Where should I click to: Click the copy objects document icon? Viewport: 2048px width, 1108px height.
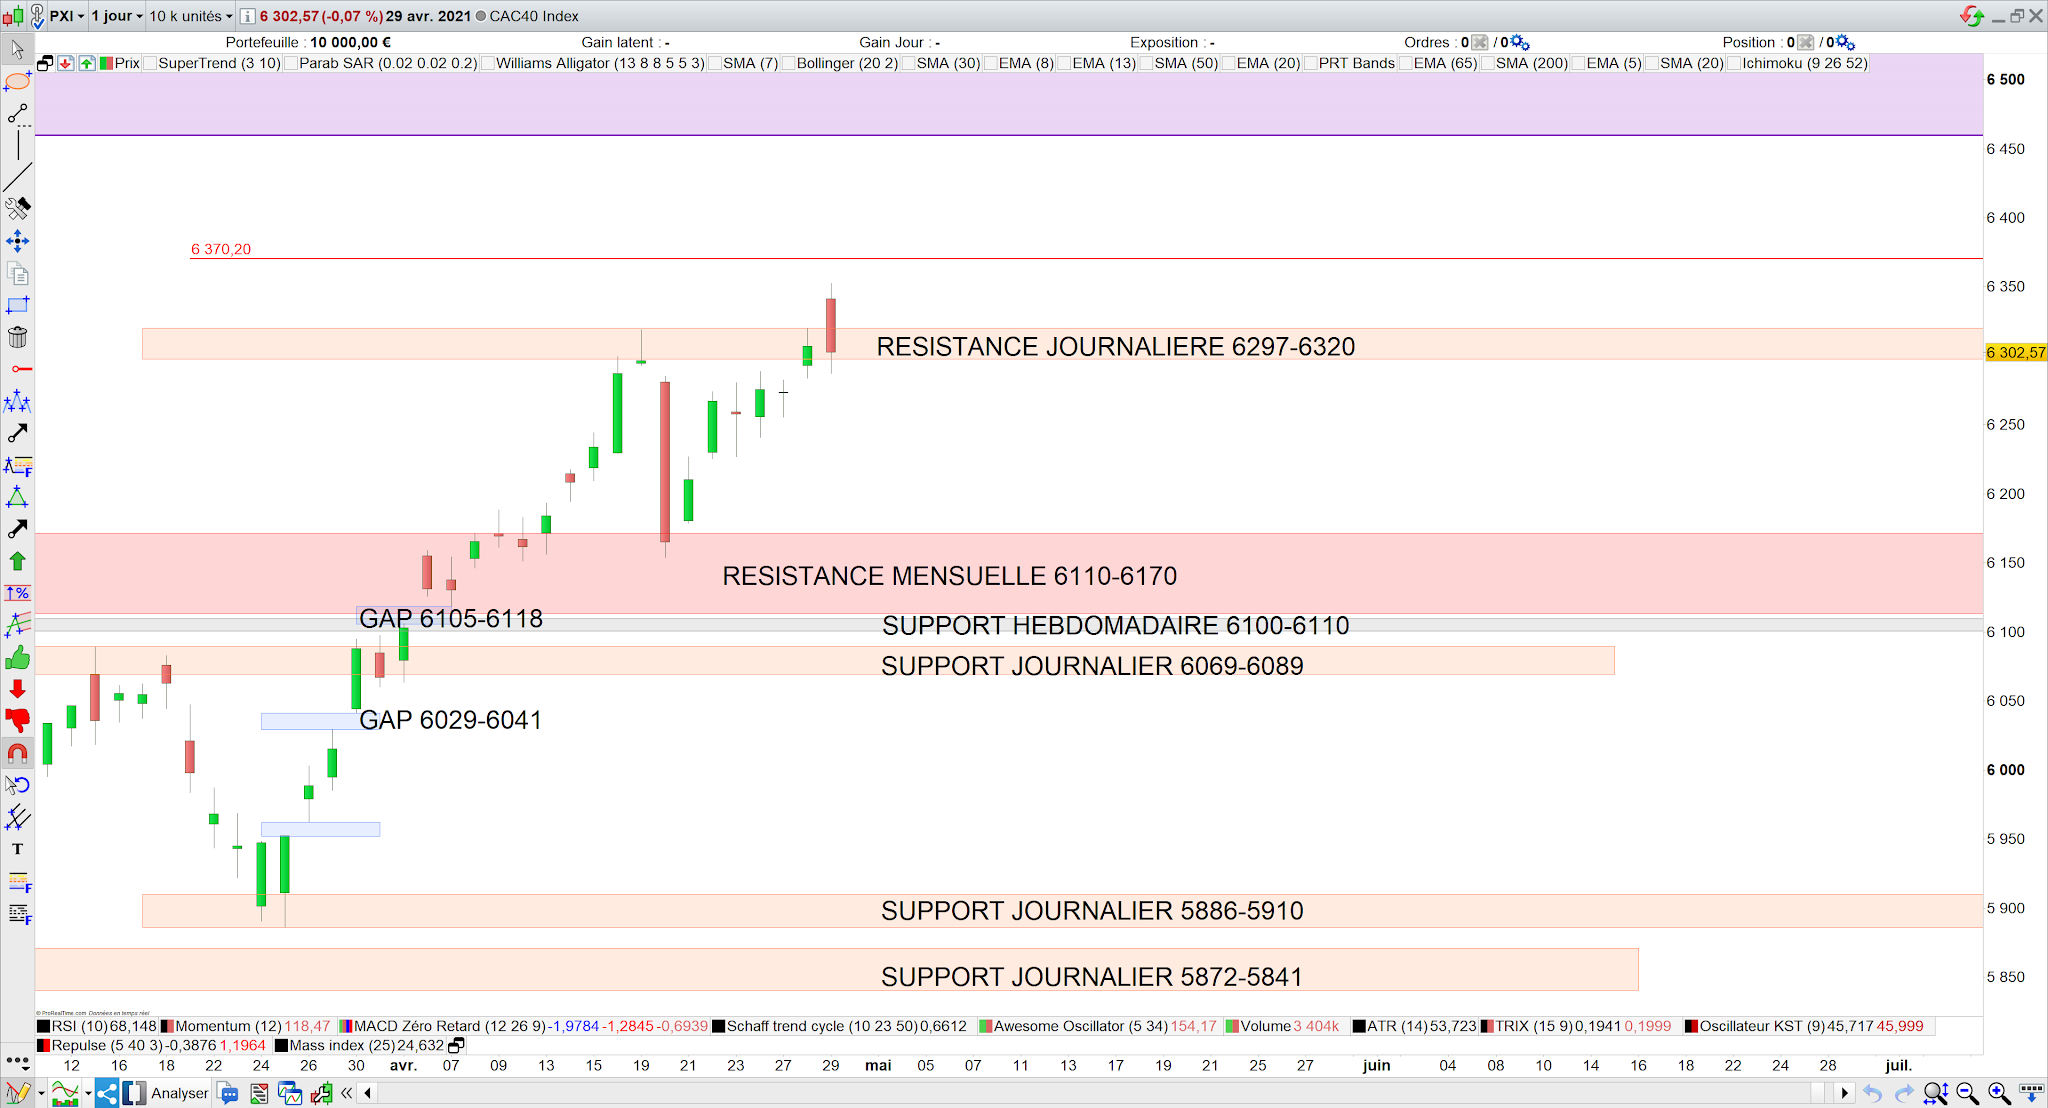coord(17,273)
